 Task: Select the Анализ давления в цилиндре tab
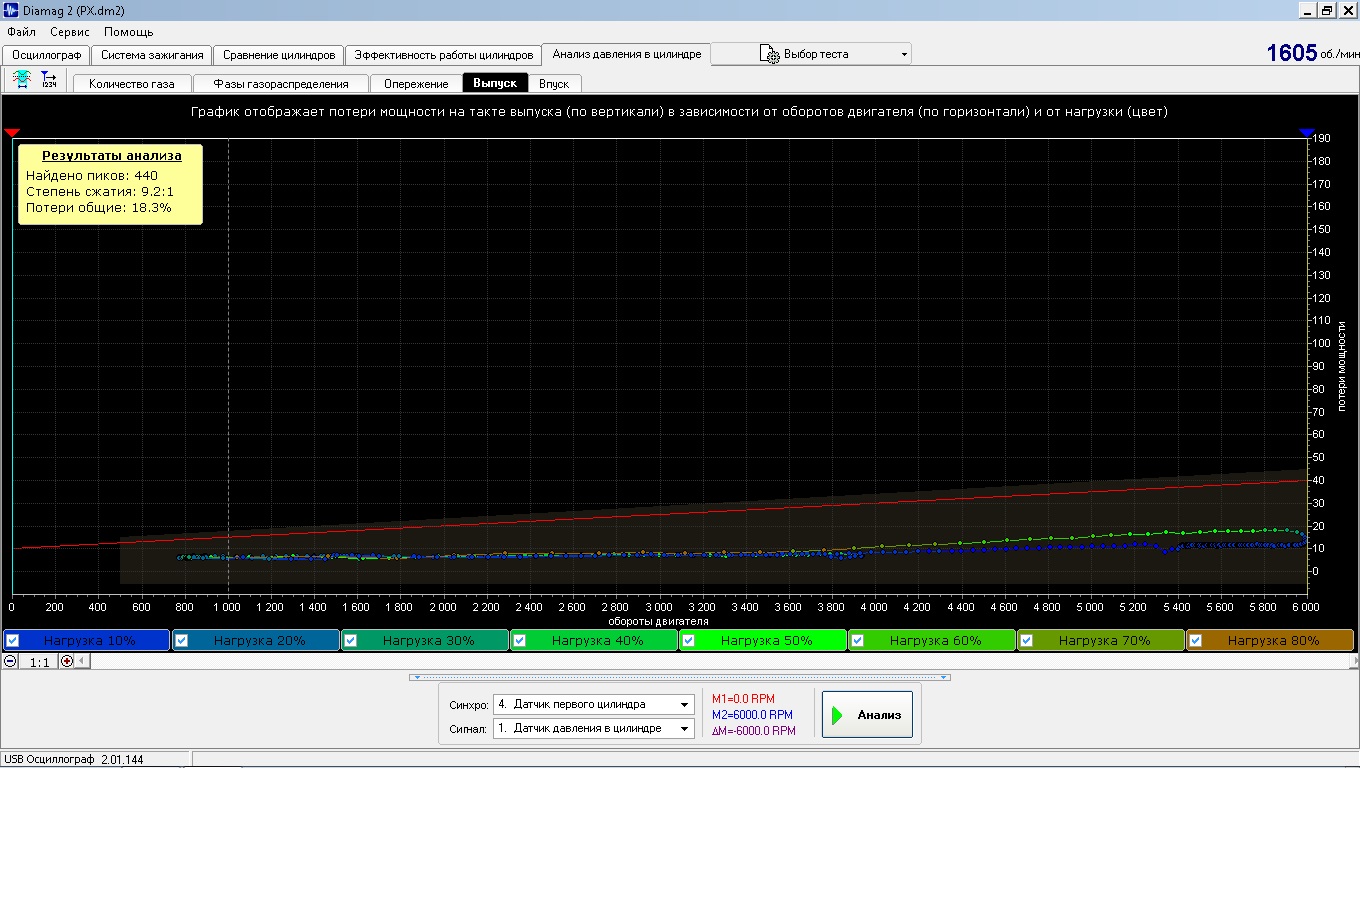click(627, 54)
